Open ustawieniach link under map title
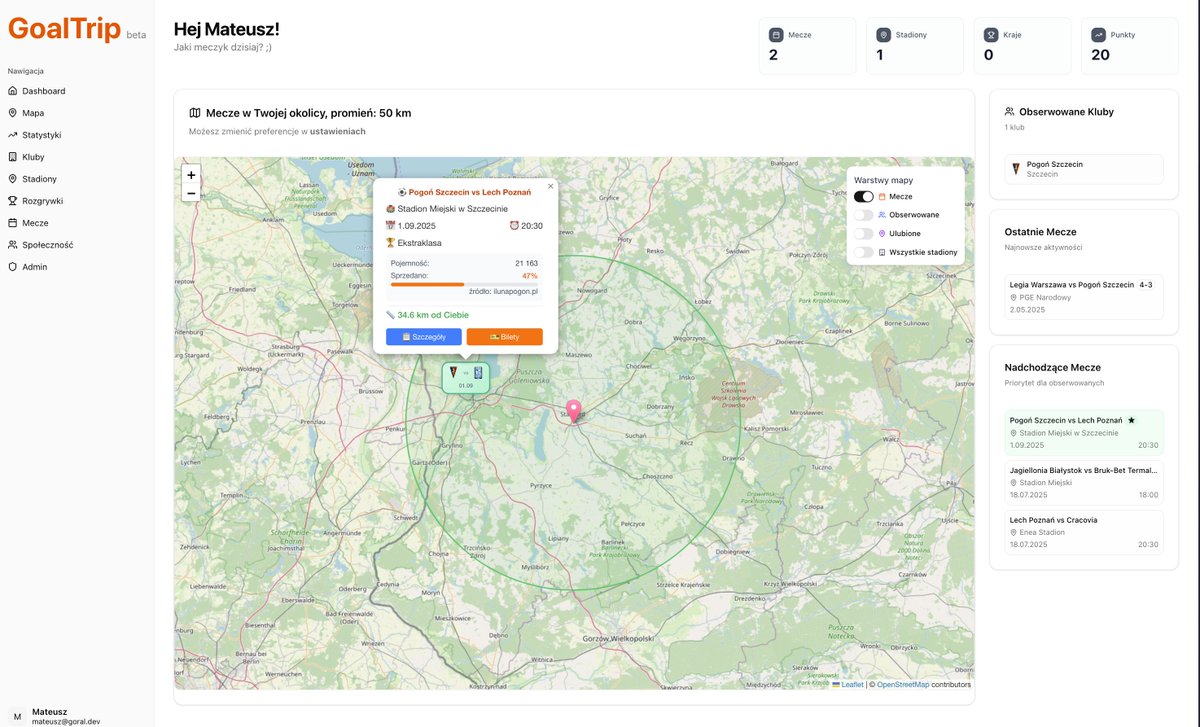Image resolution: width=1200 pixels, height=727 pixels. click(337, 131)
